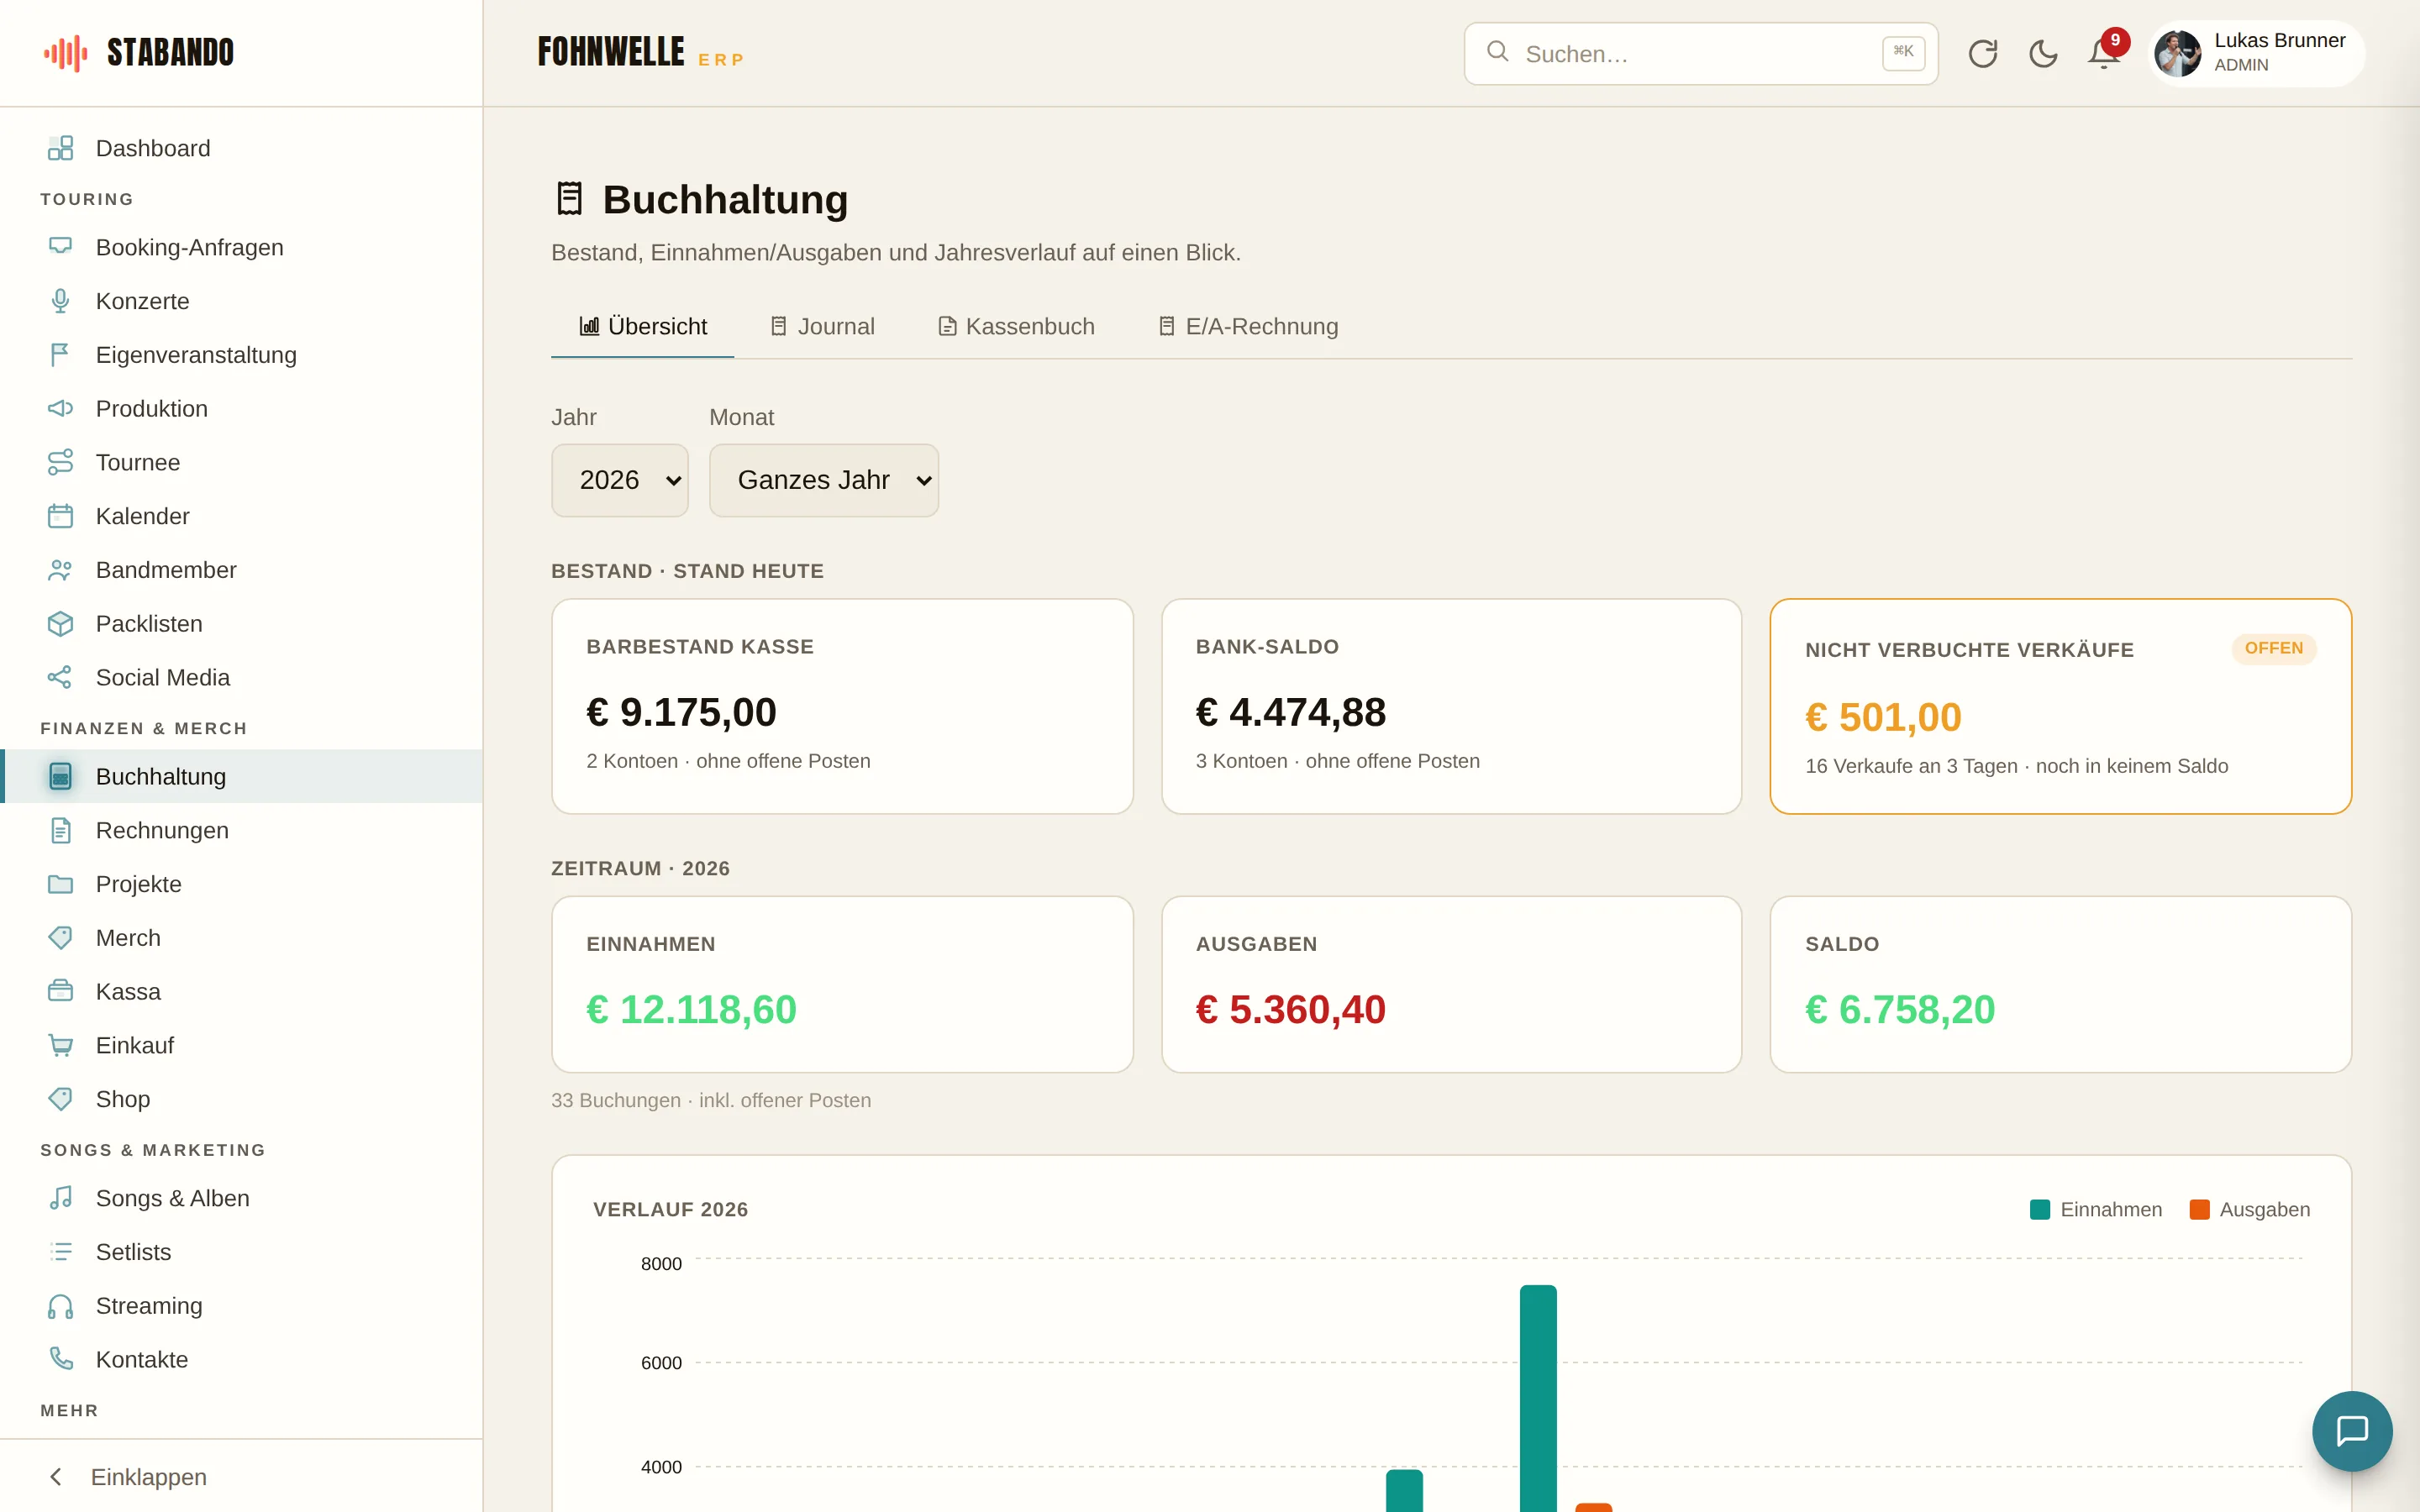Open Setlists in the sidebar
Image resolution: width=2420 pixels, height=1512 pixels.
[x=241, y=1252]
